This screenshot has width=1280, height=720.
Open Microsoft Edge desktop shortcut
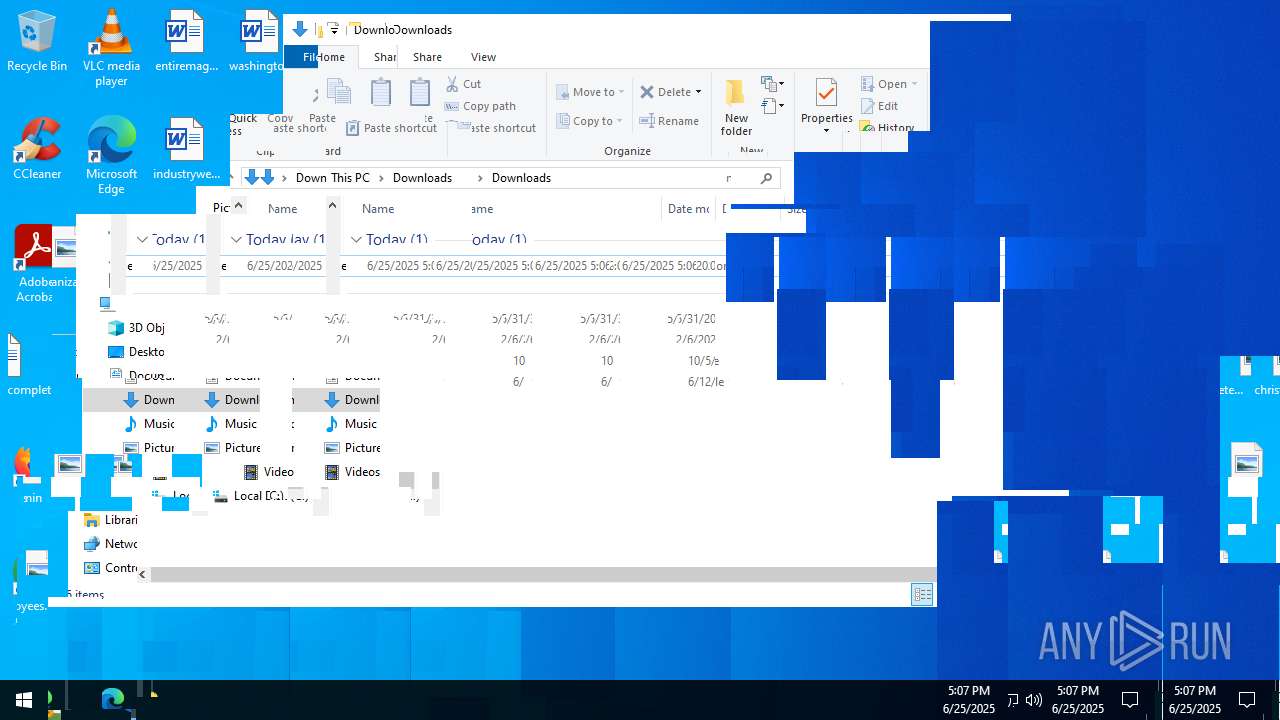[111, 155]
